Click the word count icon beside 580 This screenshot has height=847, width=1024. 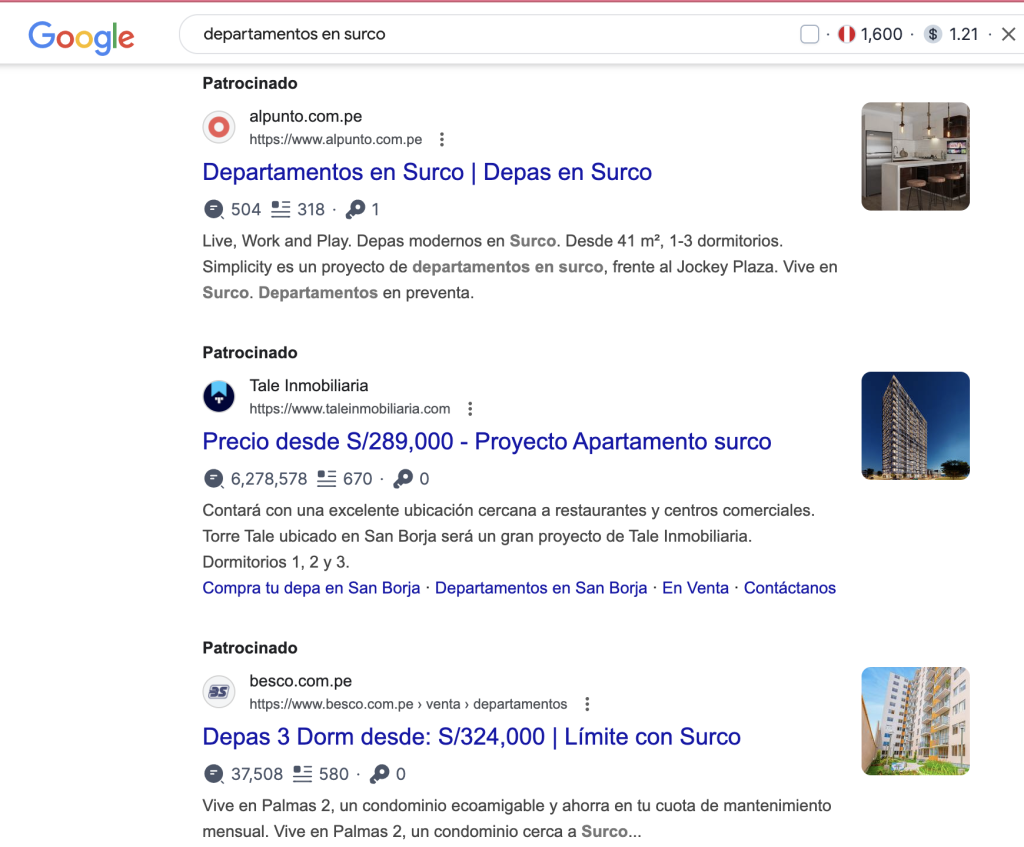302,774
